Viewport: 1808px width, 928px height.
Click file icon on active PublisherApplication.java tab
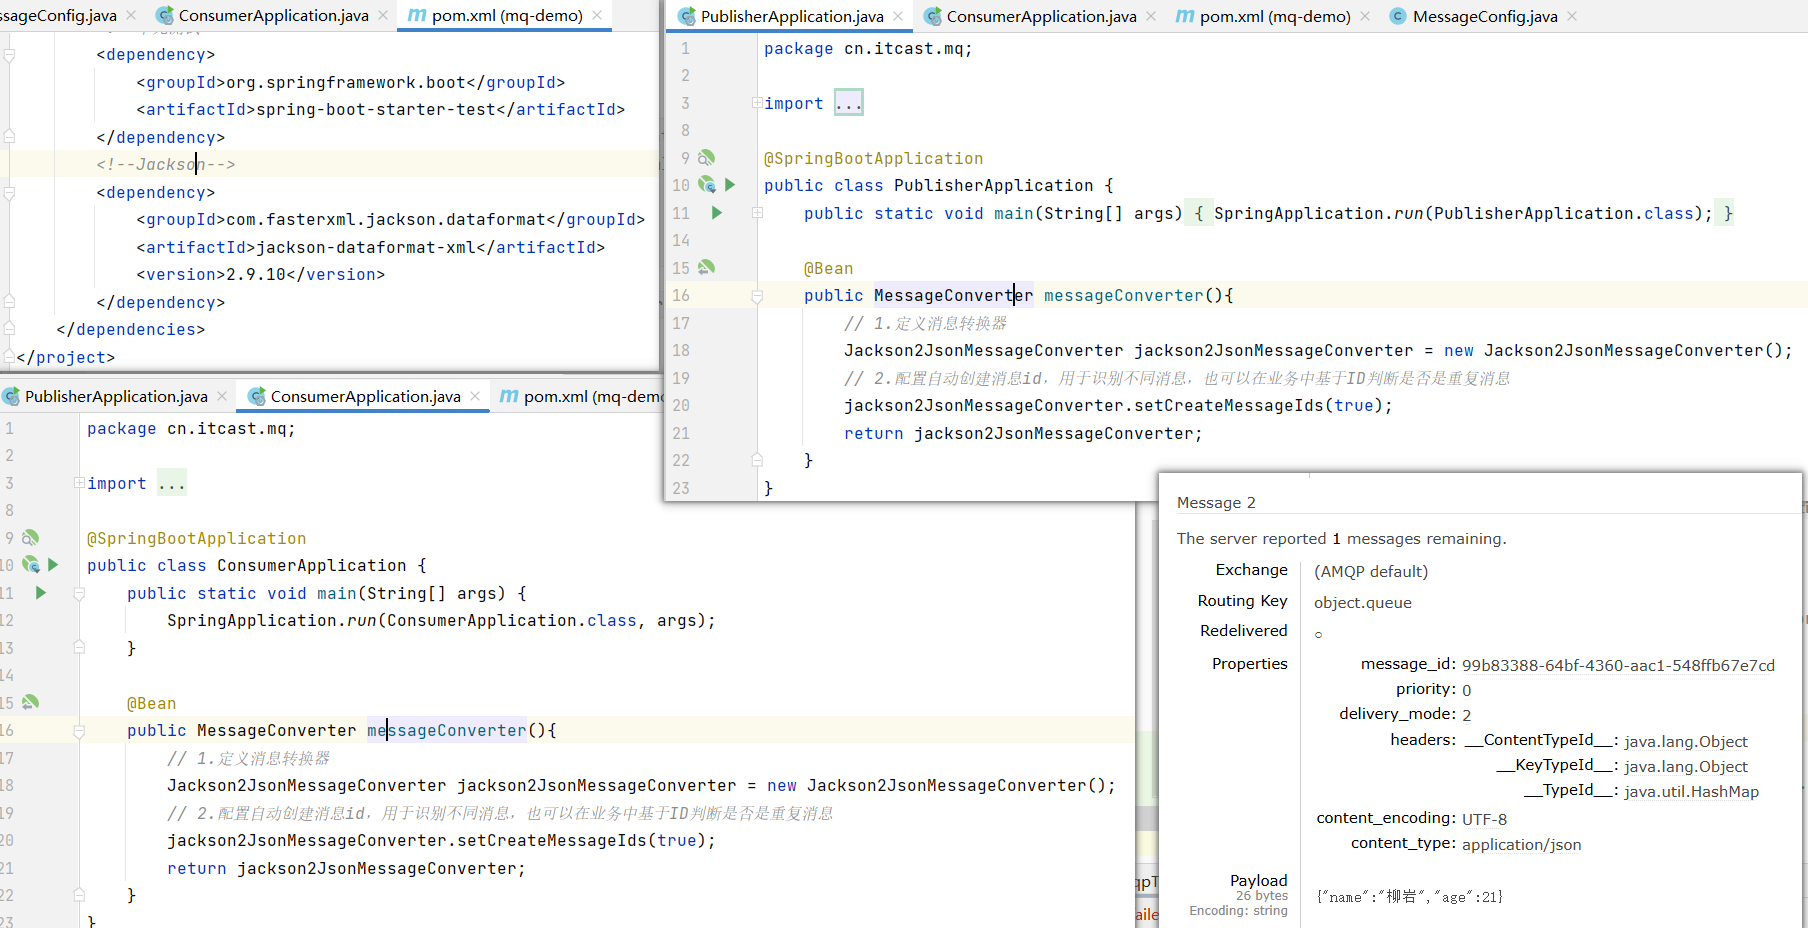tap(686, 16)
